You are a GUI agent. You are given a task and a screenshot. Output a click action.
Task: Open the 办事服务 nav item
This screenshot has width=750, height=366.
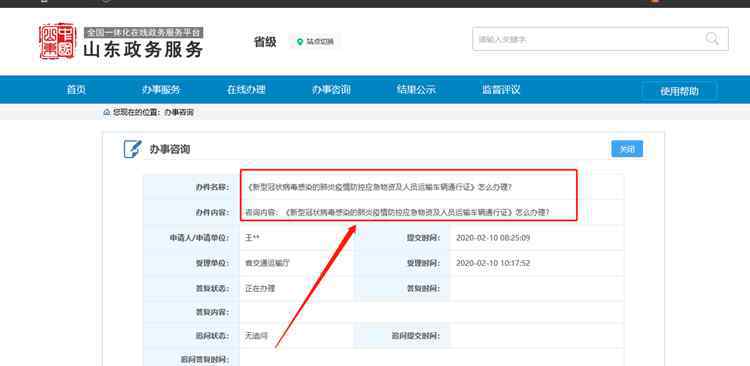[161, 89]
